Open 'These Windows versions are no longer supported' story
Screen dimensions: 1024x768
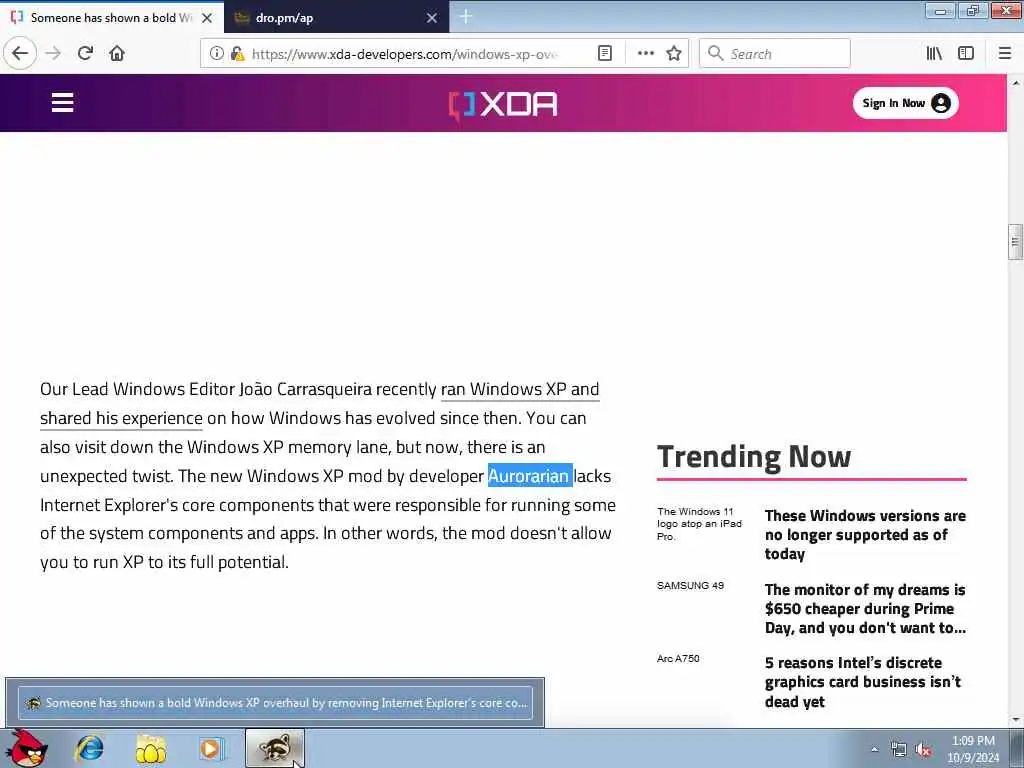click(865, 534)
